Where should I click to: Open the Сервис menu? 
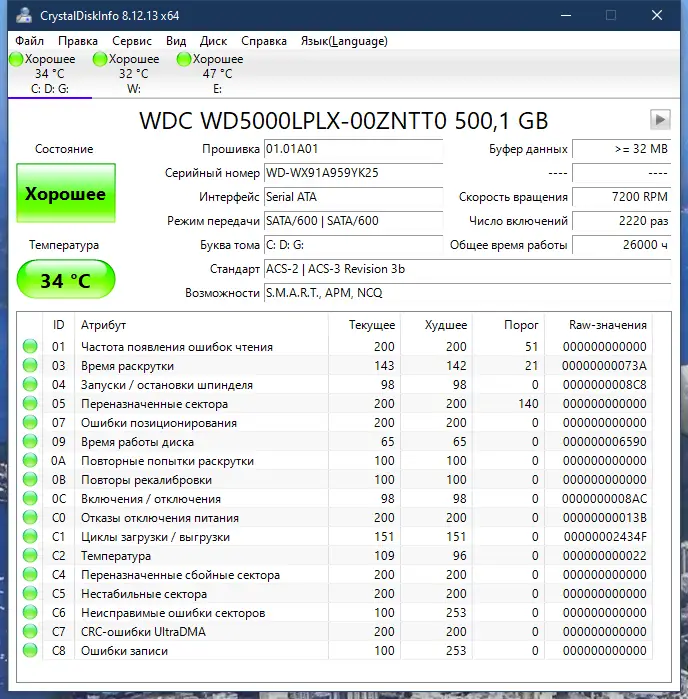click(132, 41)
